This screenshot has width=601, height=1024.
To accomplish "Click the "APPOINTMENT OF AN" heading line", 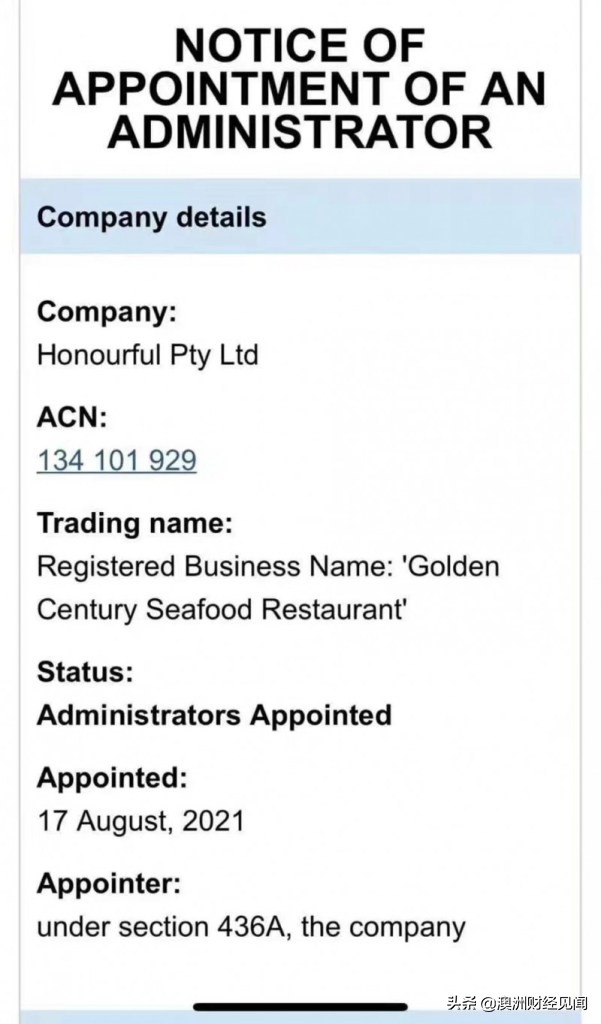I will click(x=300, y=89).
